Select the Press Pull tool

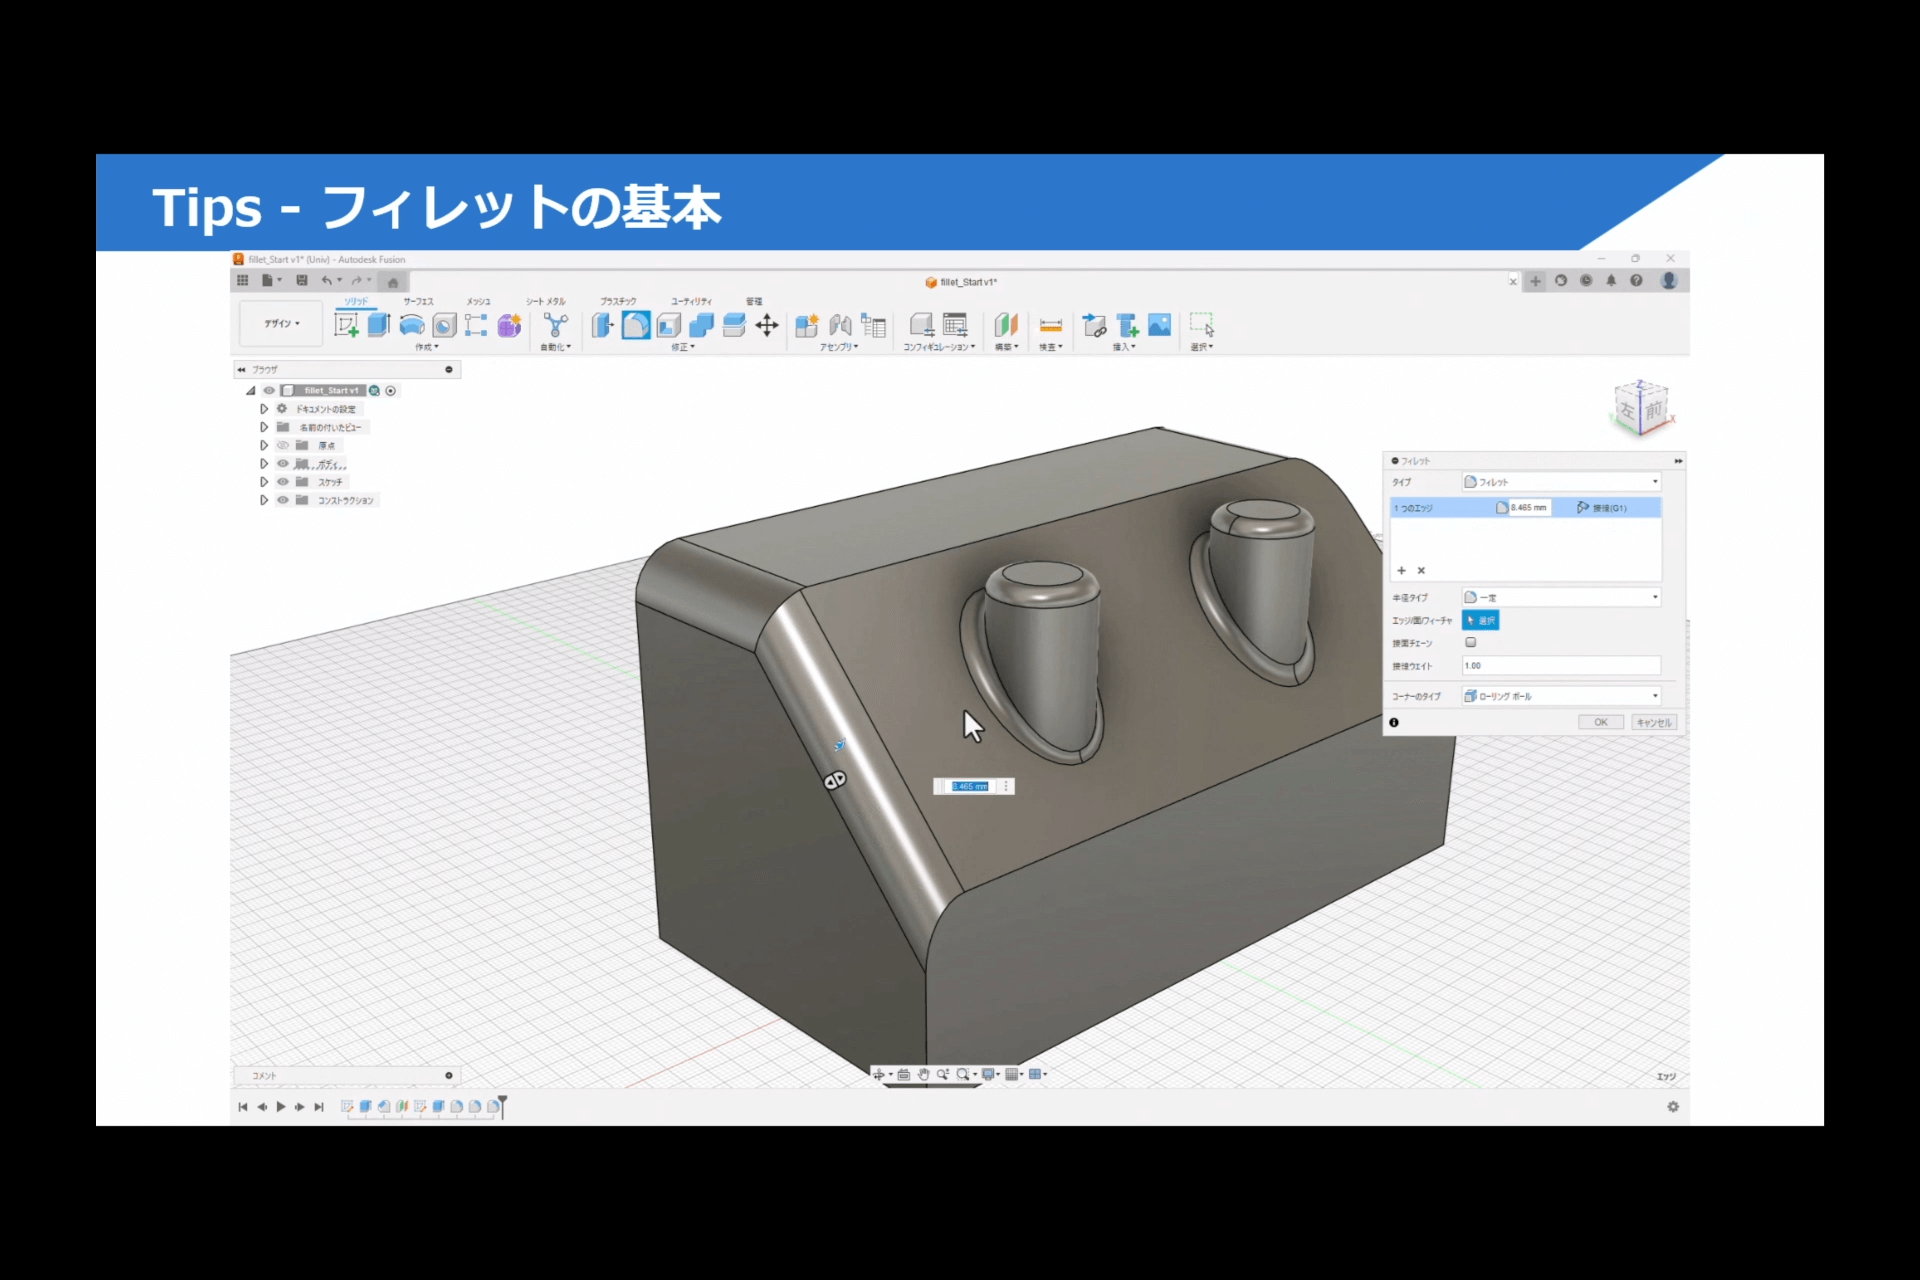click(x=602, y=325)
